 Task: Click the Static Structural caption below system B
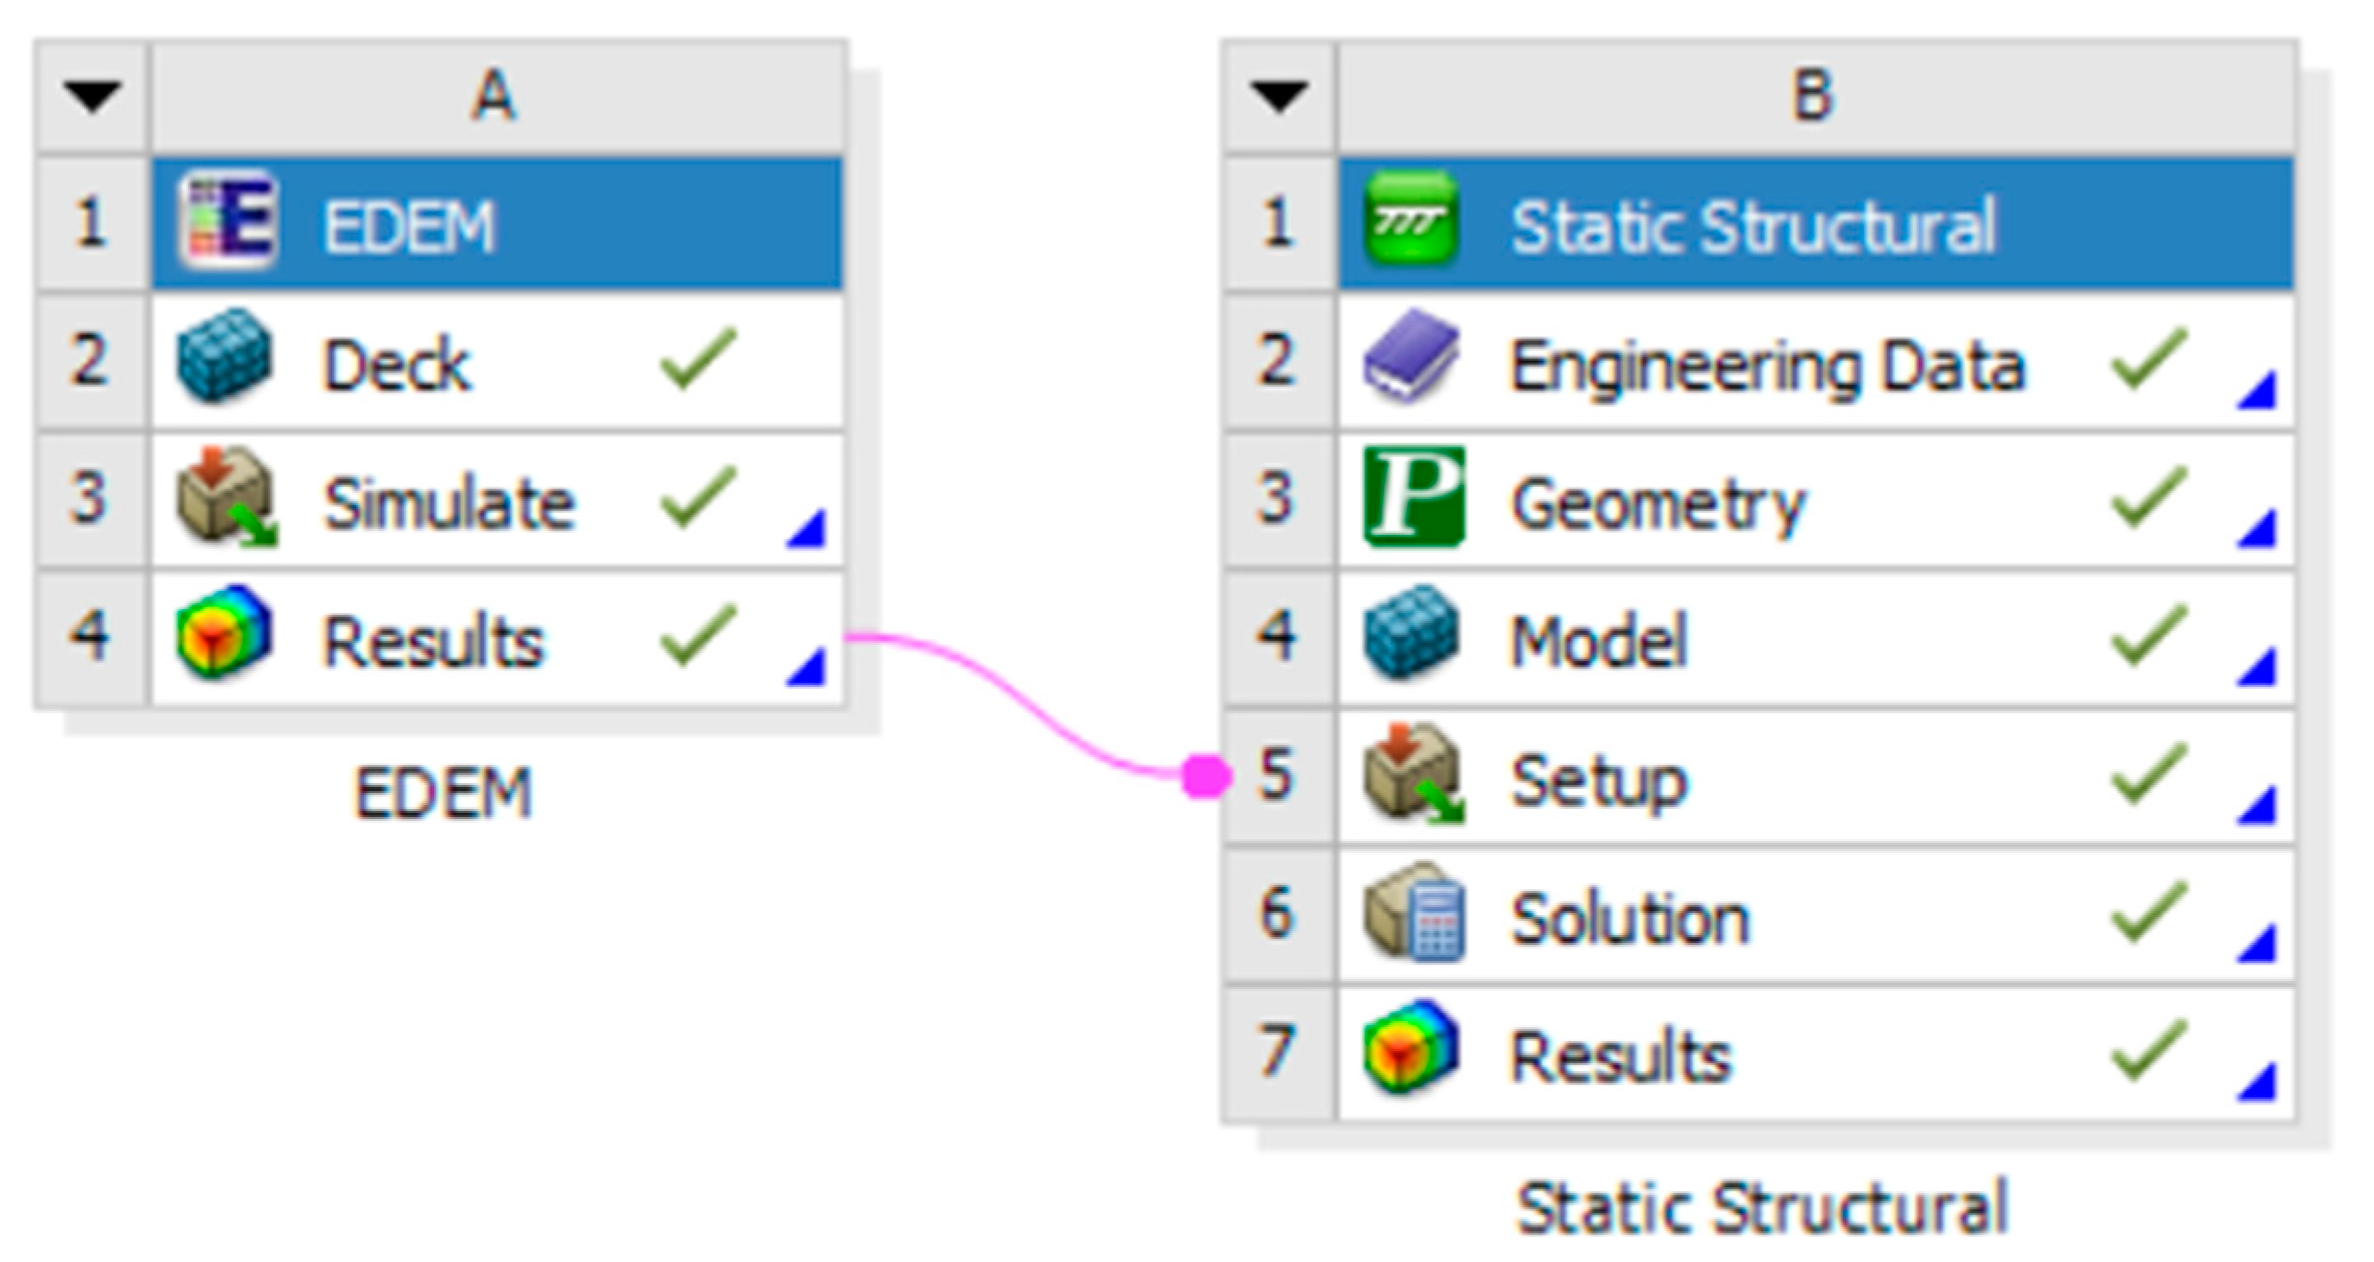1762,1209
